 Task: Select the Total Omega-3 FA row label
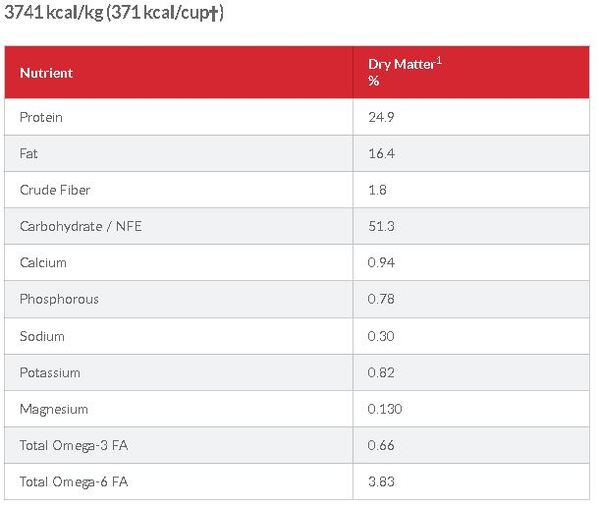tap(74, 445)
